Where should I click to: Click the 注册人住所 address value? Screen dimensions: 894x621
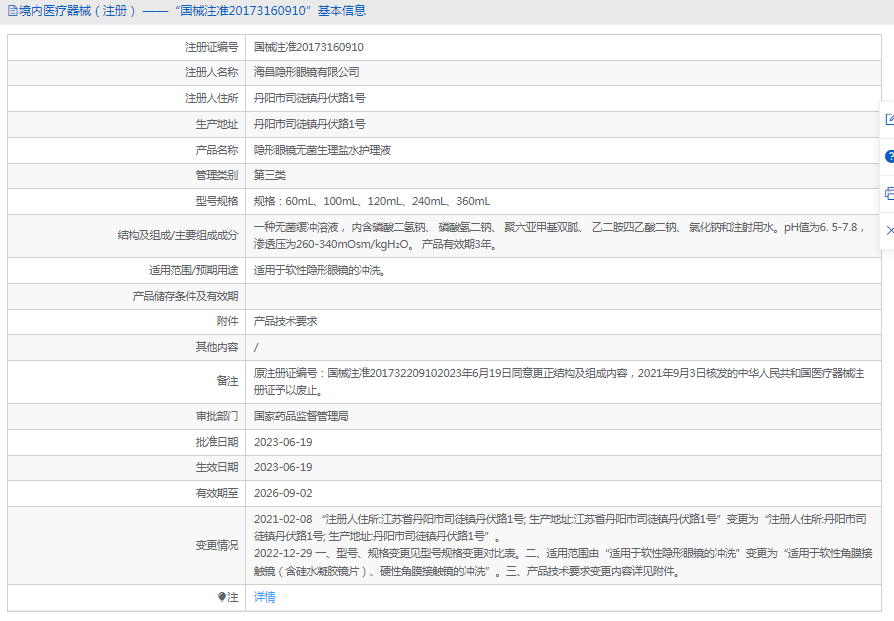pos(309,98)
